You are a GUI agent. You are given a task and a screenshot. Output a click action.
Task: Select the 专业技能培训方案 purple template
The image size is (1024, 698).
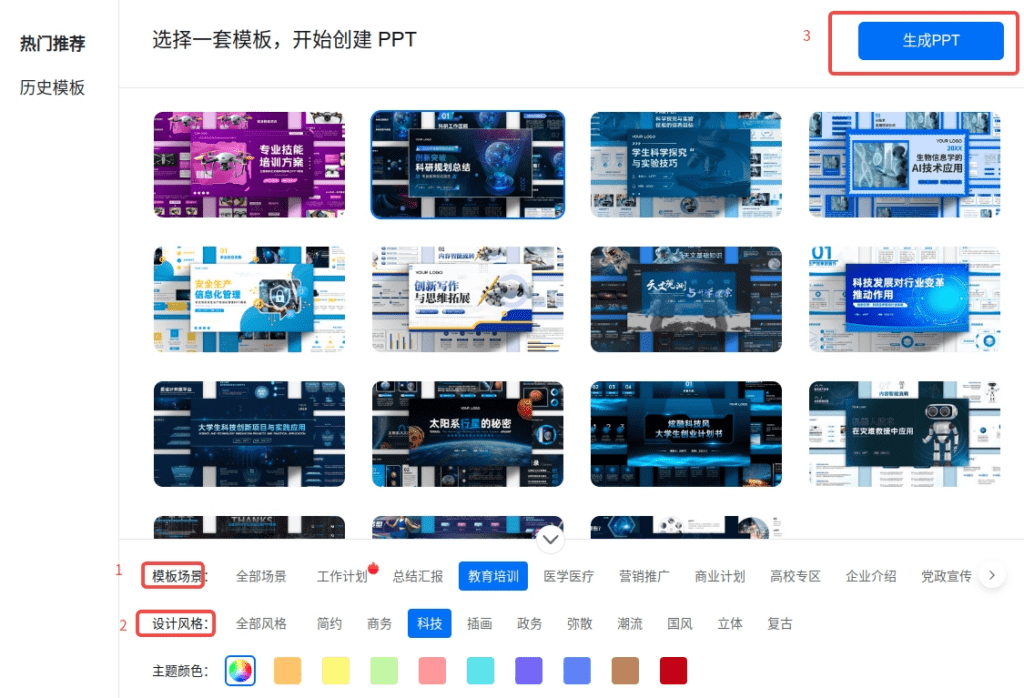249,165
